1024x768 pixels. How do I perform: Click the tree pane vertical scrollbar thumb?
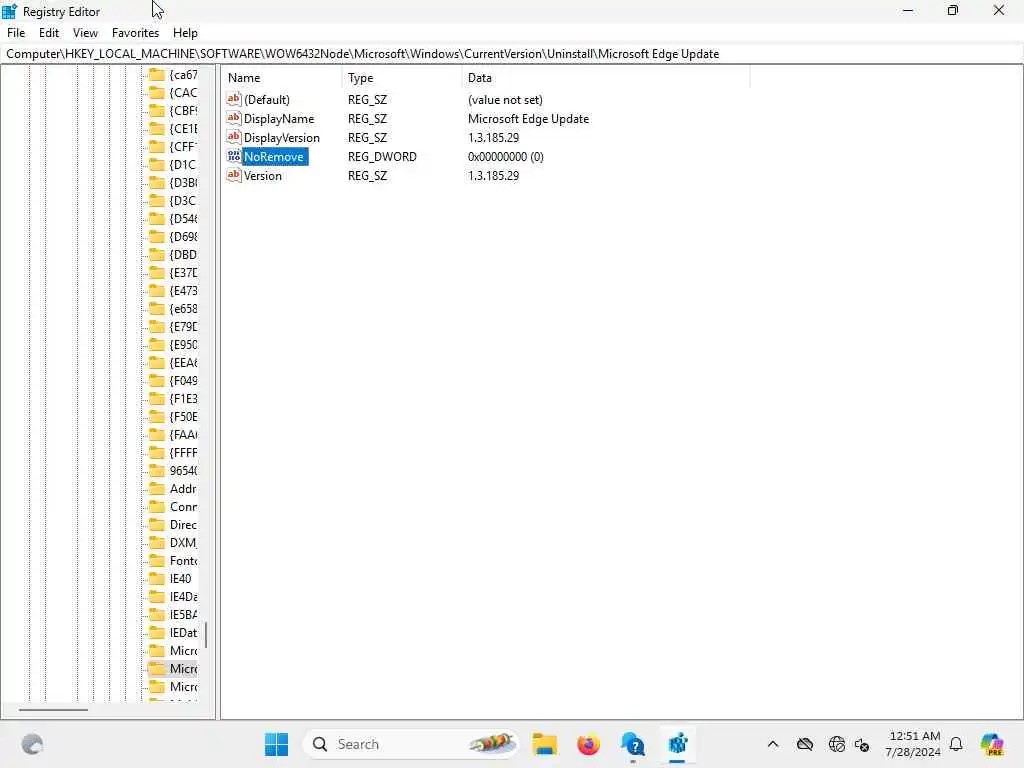206,634
